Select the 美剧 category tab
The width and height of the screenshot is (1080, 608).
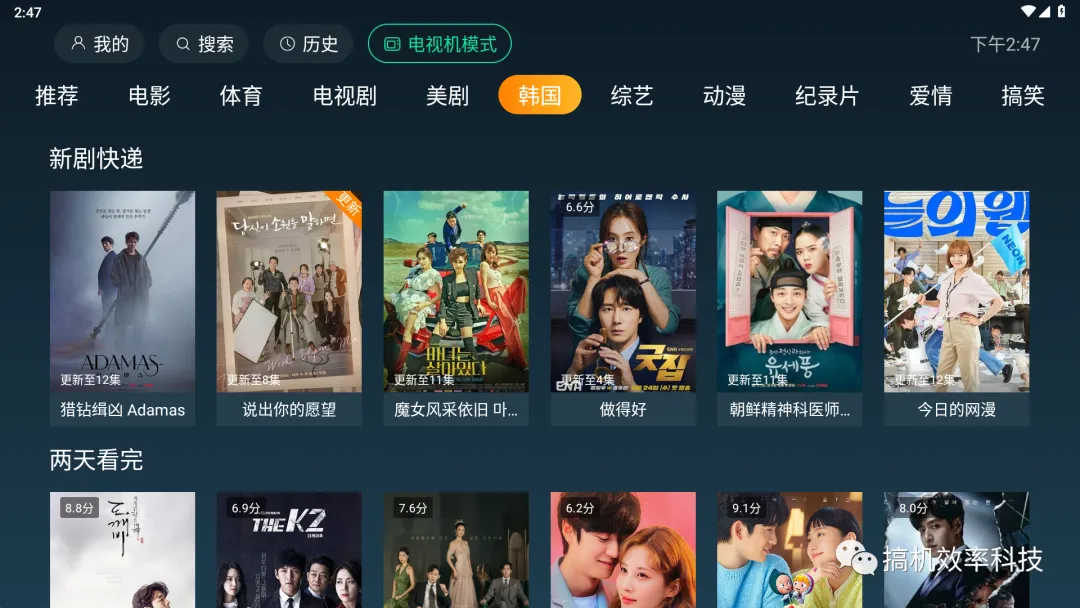tap(447, 95)
